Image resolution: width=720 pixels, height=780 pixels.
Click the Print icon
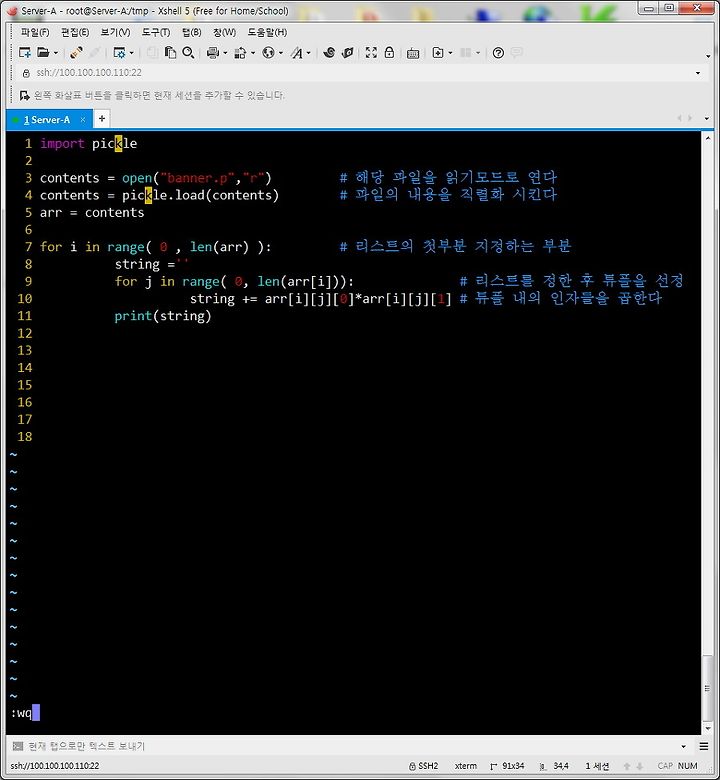[213, 52]
